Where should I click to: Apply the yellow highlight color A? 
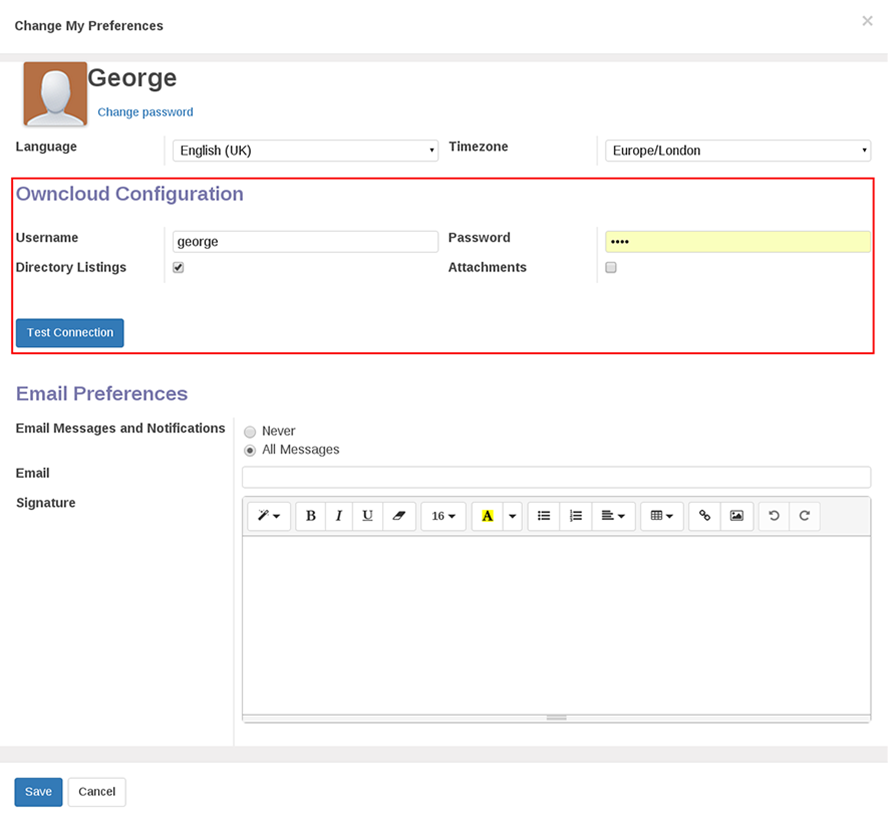tap(487, 516)
